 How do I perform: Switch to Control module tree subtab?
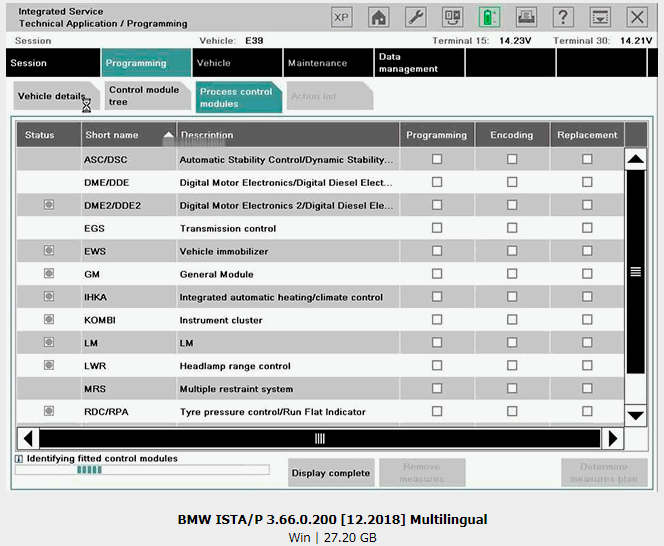147,96
